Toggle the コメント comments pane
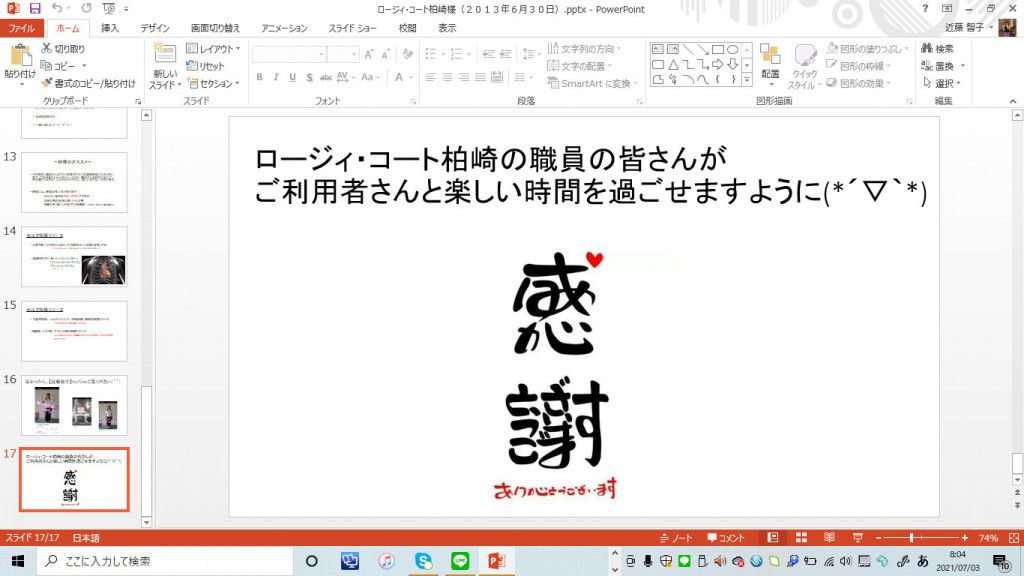The width and height of the screenshot is (1024, 576). click(x=726, y=538)
